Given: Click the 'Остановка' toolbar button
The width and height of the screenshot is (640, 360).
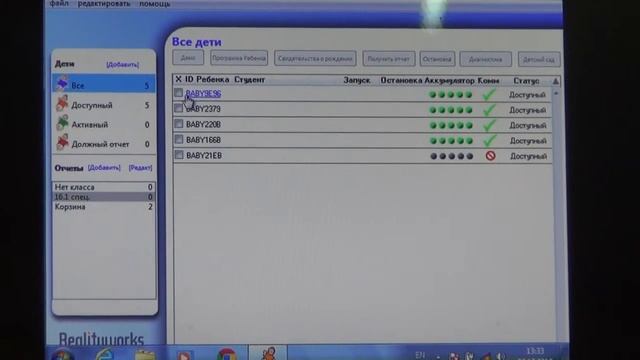Looking at the screenshot, I should tap(437, 59).
